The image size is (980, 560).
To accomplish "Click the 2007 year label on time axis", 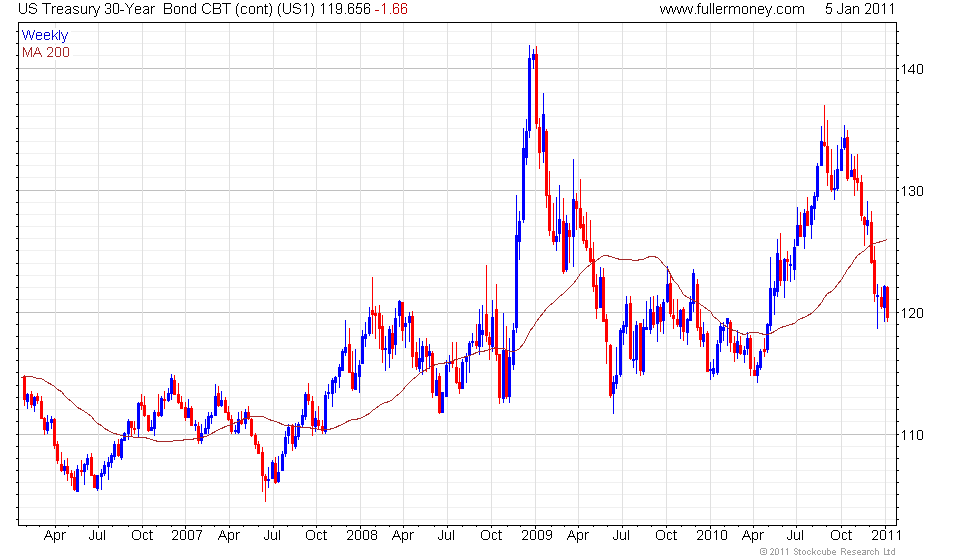I will (x=187, y=536).
